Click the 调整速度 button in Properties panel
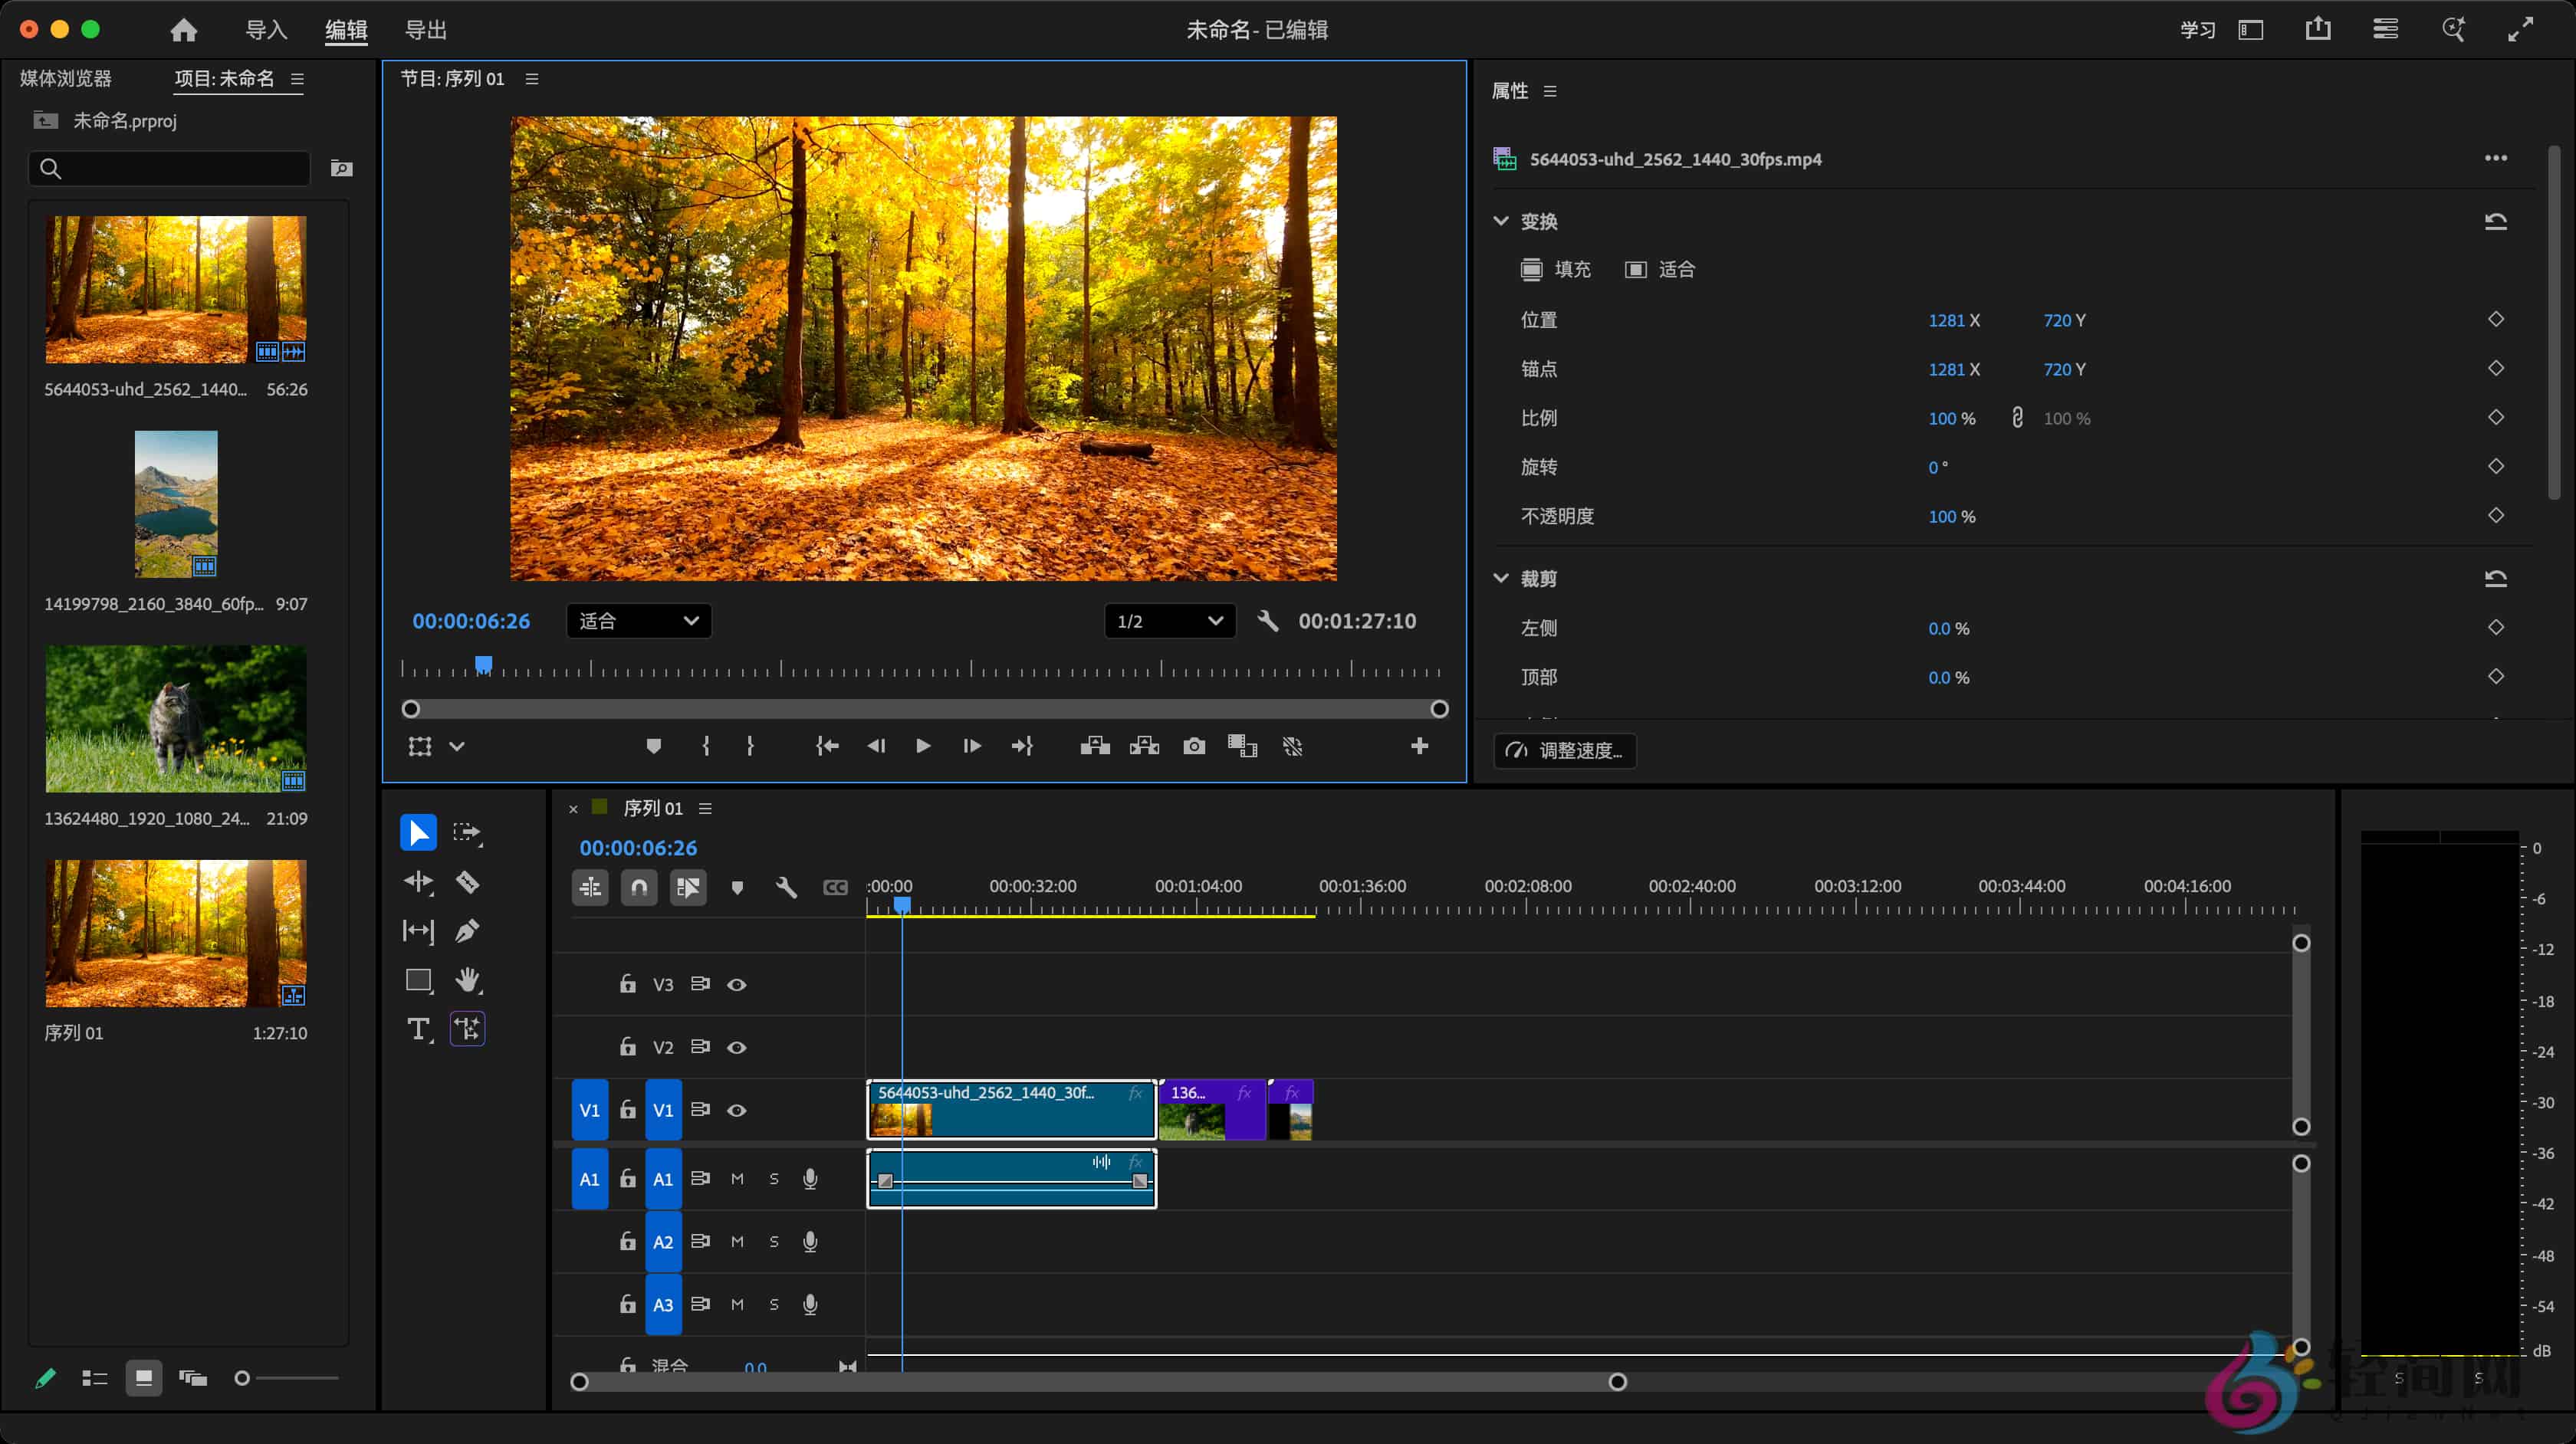Viewport: 2576px width, 1444px height. point(1565,751)
